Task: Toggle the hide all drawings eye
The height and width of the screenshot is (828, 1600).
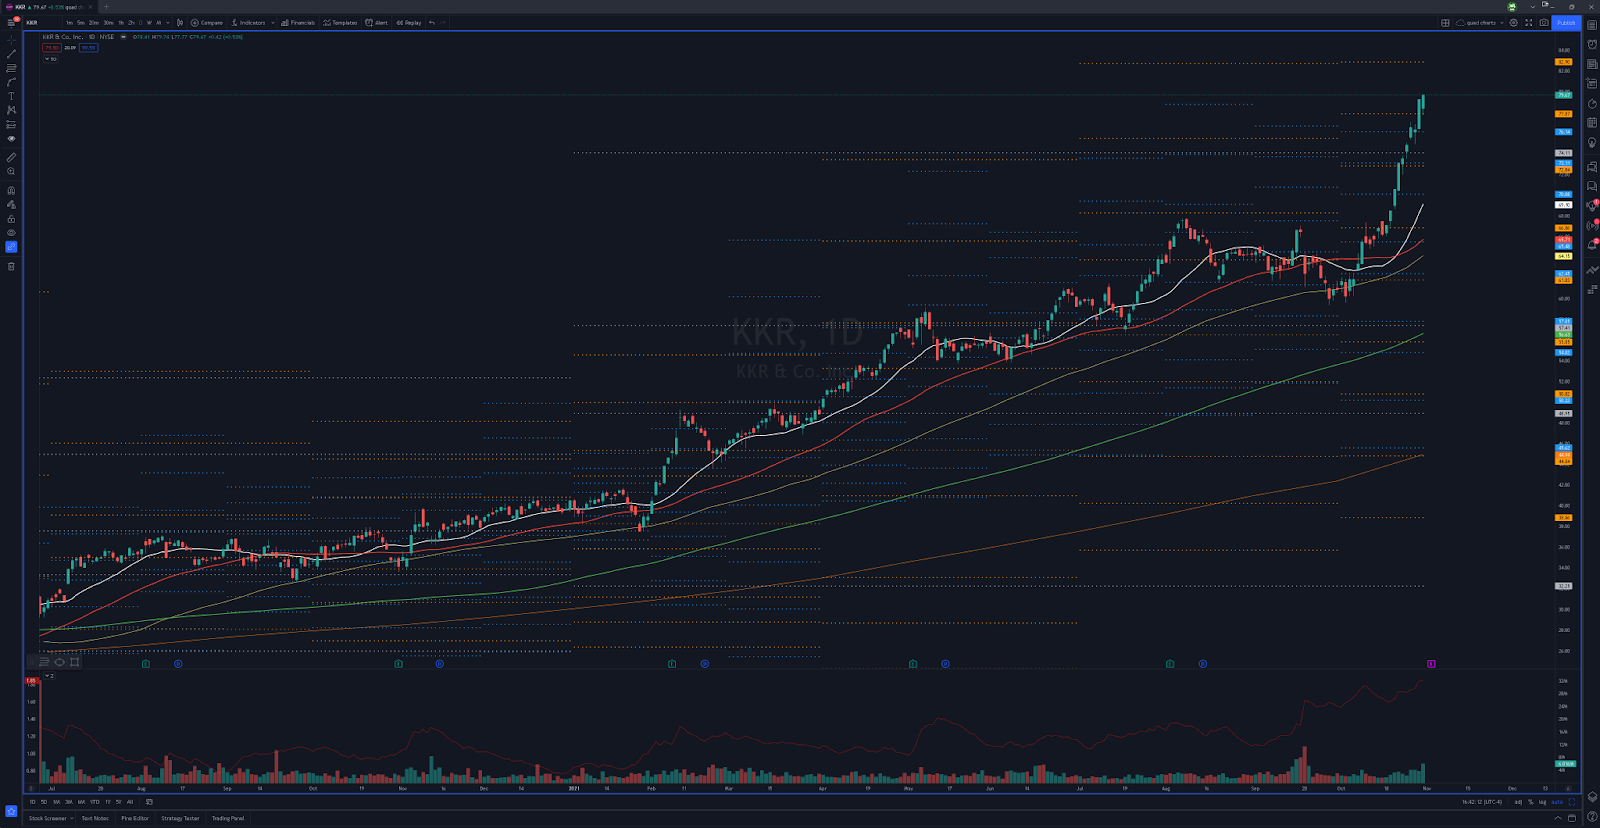Action: tap(11, 232)
